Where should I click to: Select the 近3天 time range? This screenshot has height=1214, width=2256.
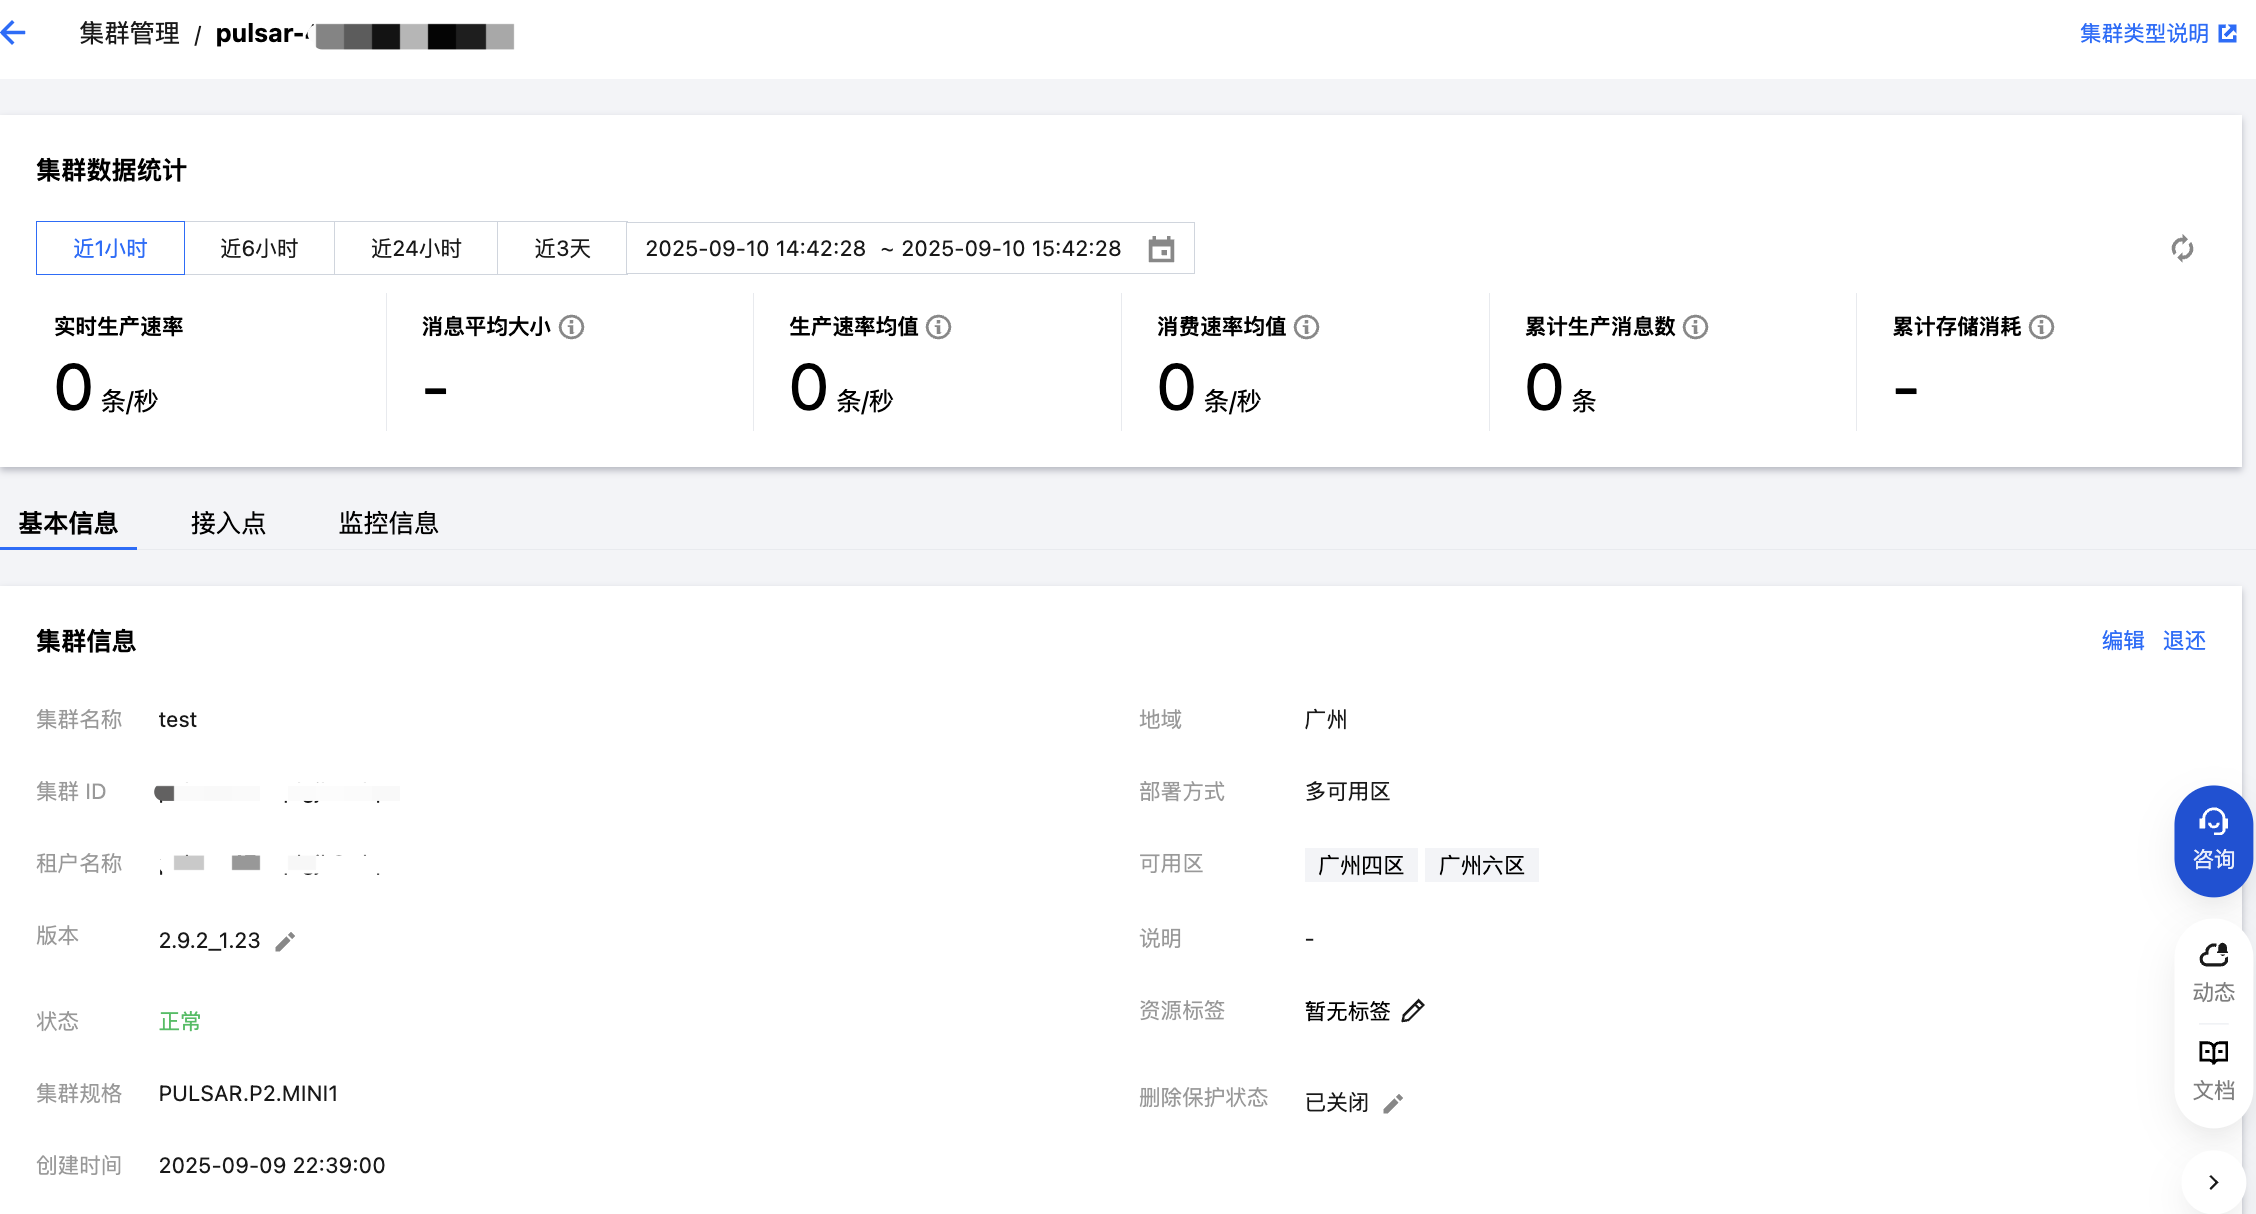[562, 248]
